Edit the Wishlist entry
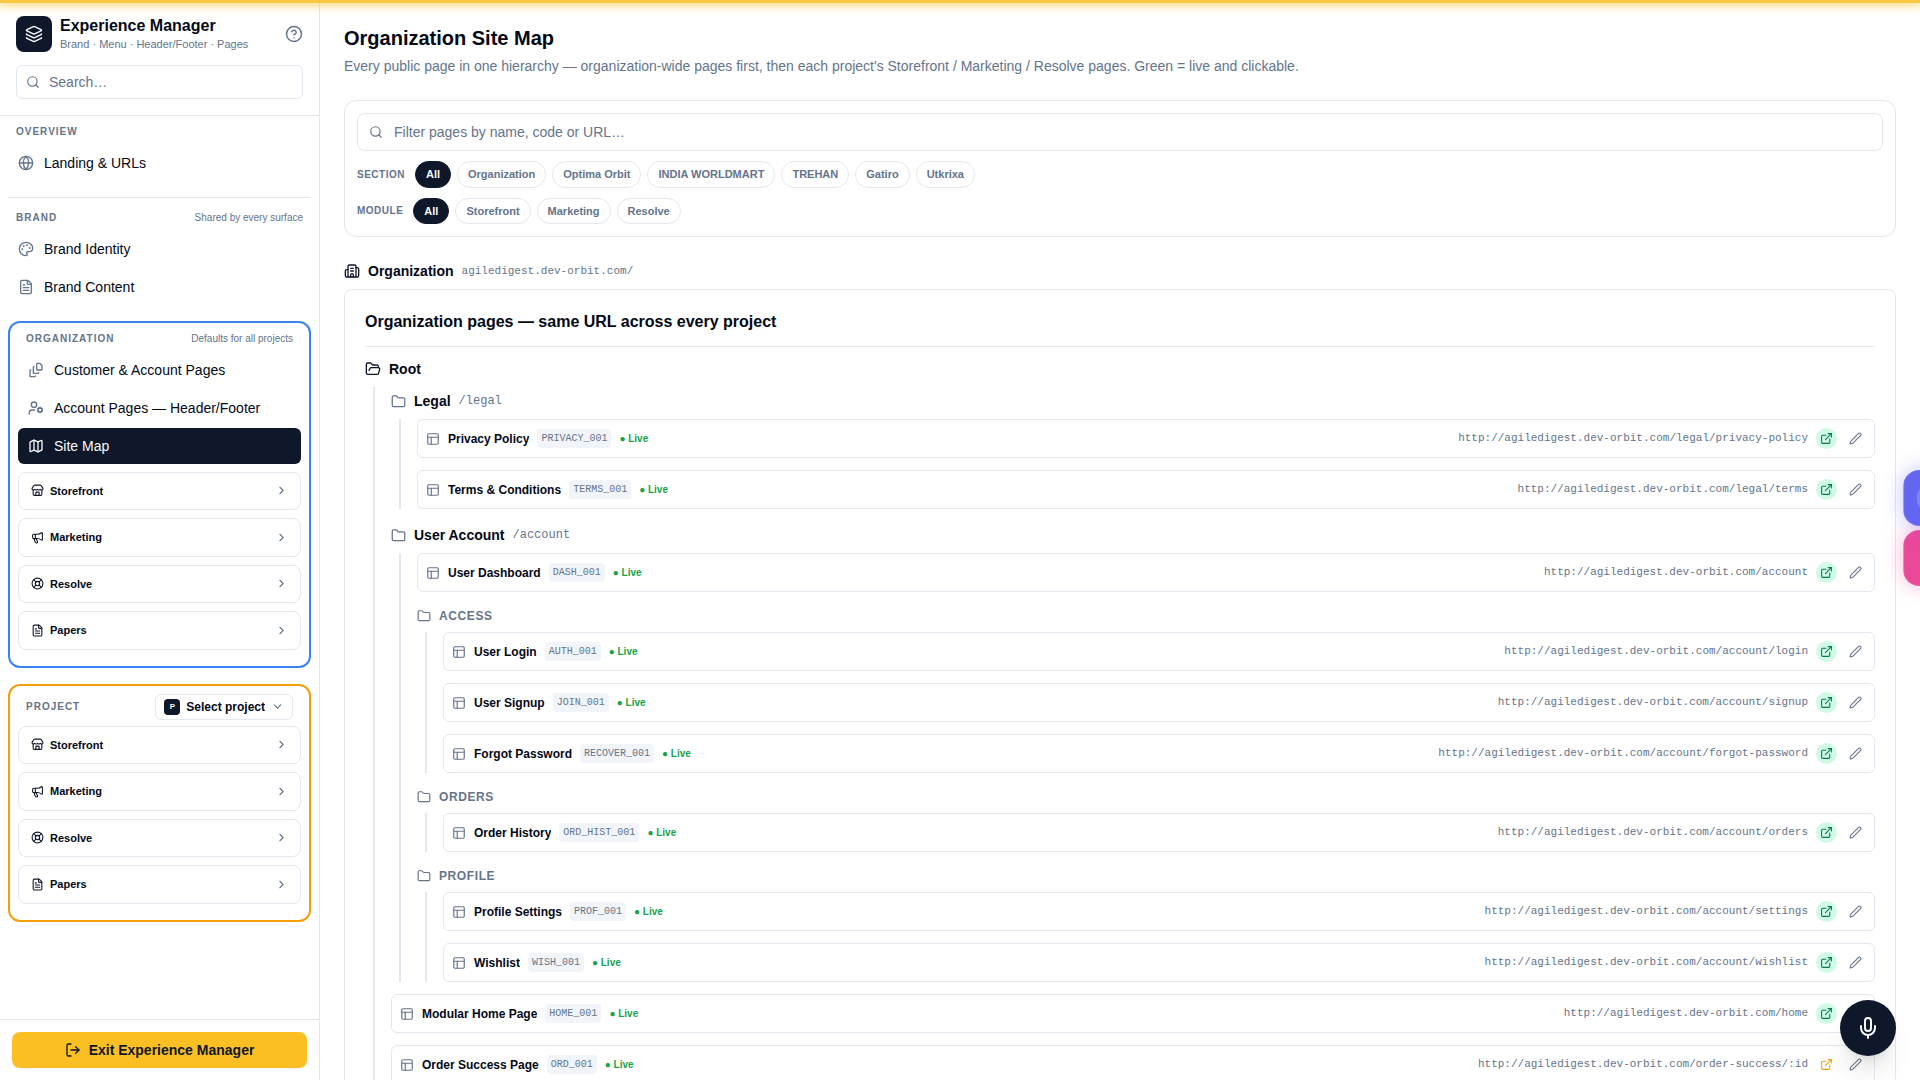The width and height of the screenshot is (1920, 1080). pyautogui.click(x=1855, y=963)
